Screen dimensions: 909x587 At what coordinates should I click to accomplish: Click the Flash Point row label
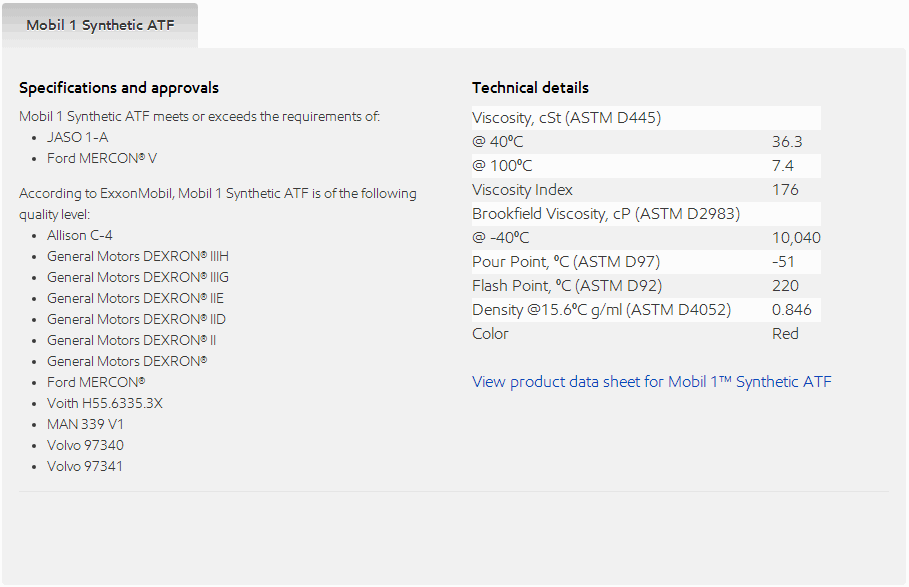point(567,286)
